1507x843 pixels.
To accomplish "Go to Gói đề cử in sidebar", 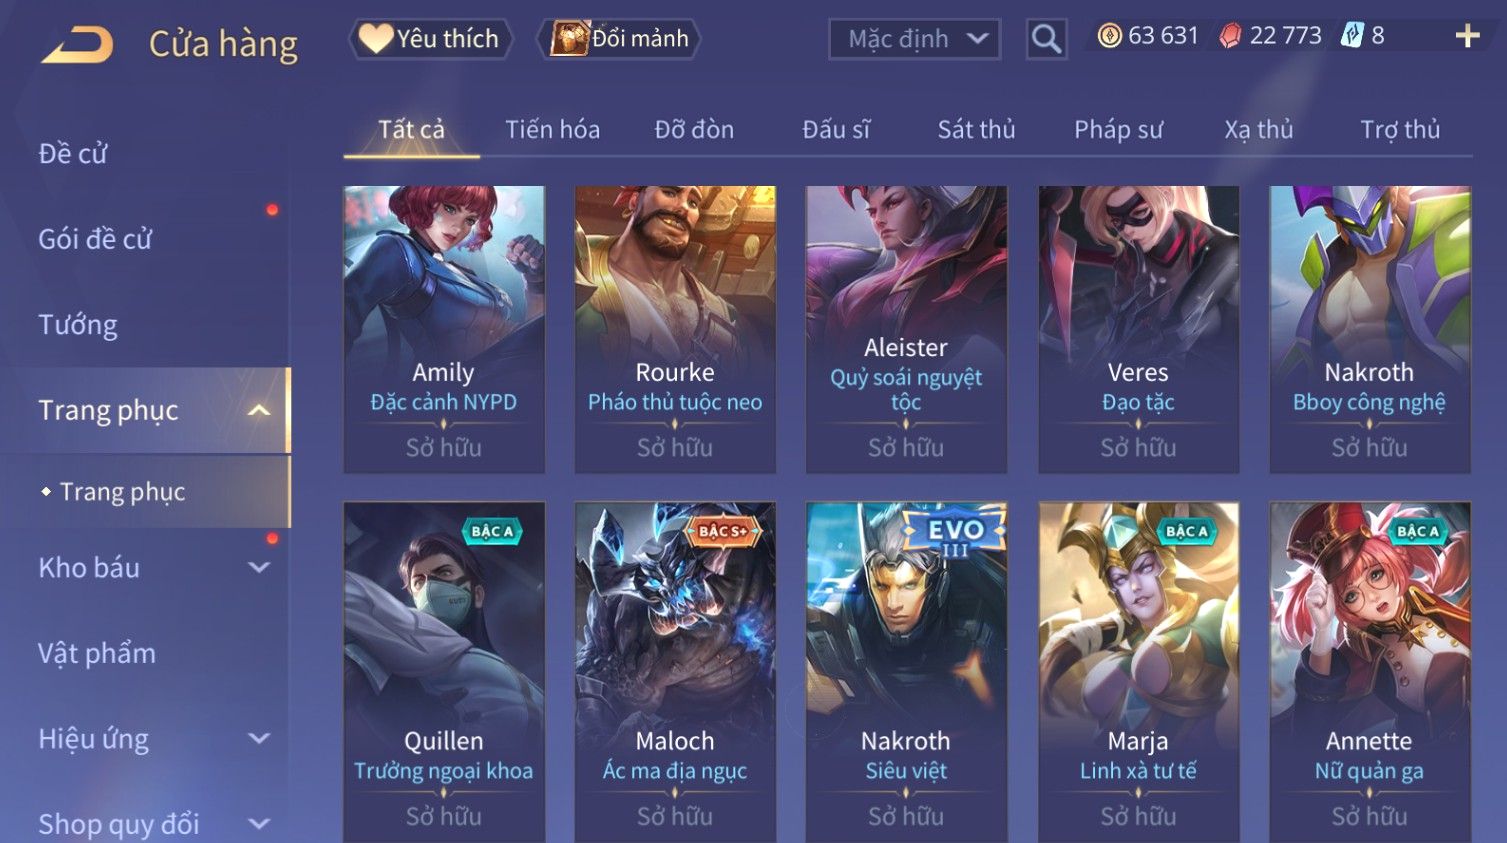I will [95, 239].
